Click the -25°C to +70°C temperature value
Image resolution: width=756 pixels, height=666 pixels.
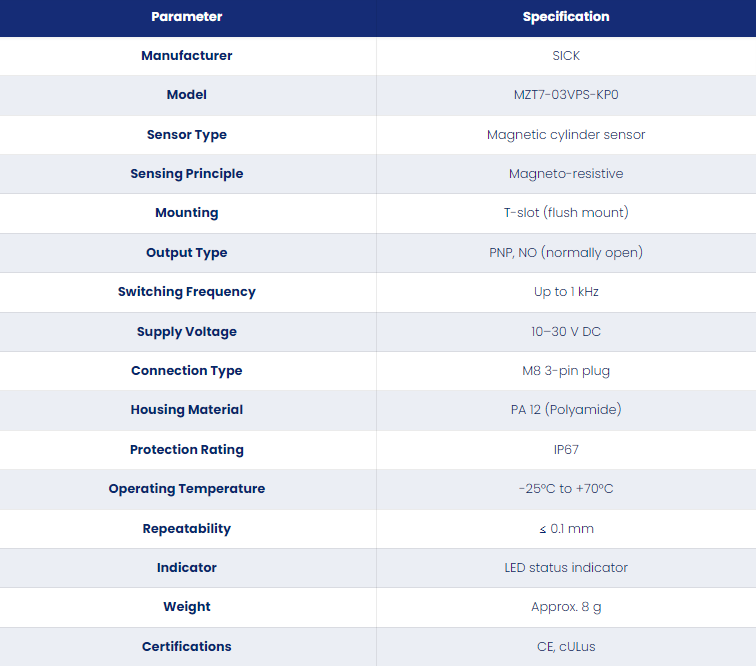coord(566,489)
